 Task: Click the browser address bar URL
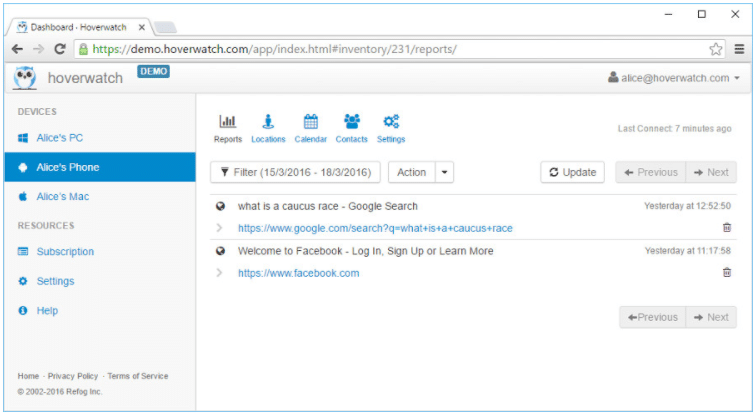pyautogui.click(x=274, y=49)
